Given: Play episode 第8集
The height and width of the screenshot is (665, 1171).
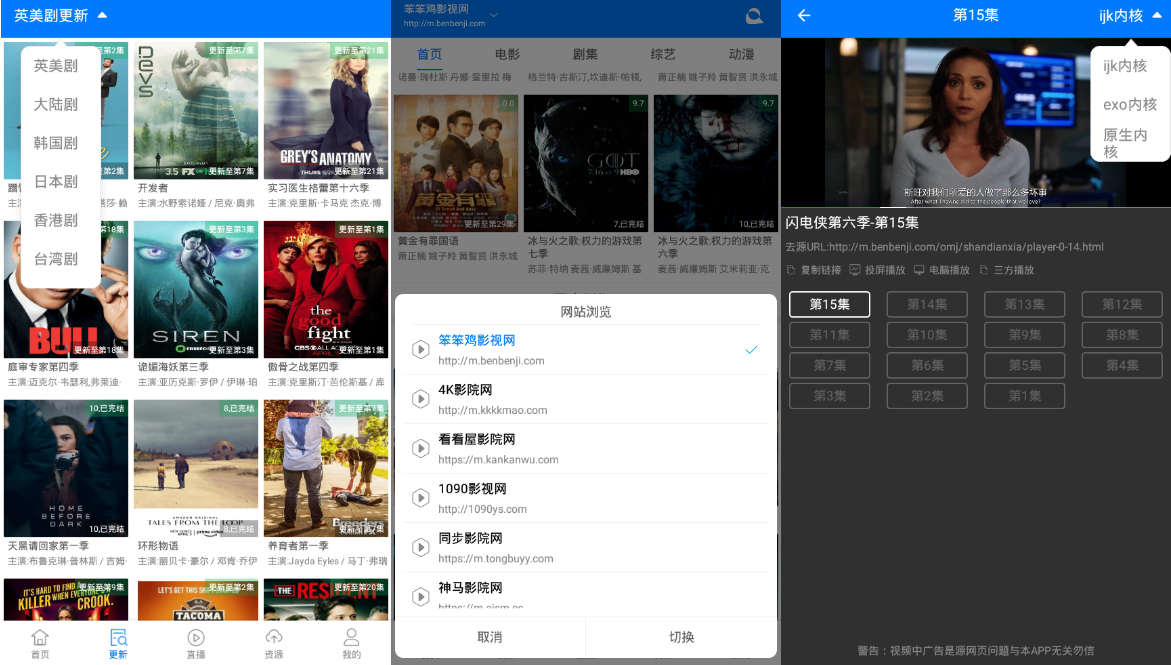Looking at the screenshot, I should coord(1122,335).
